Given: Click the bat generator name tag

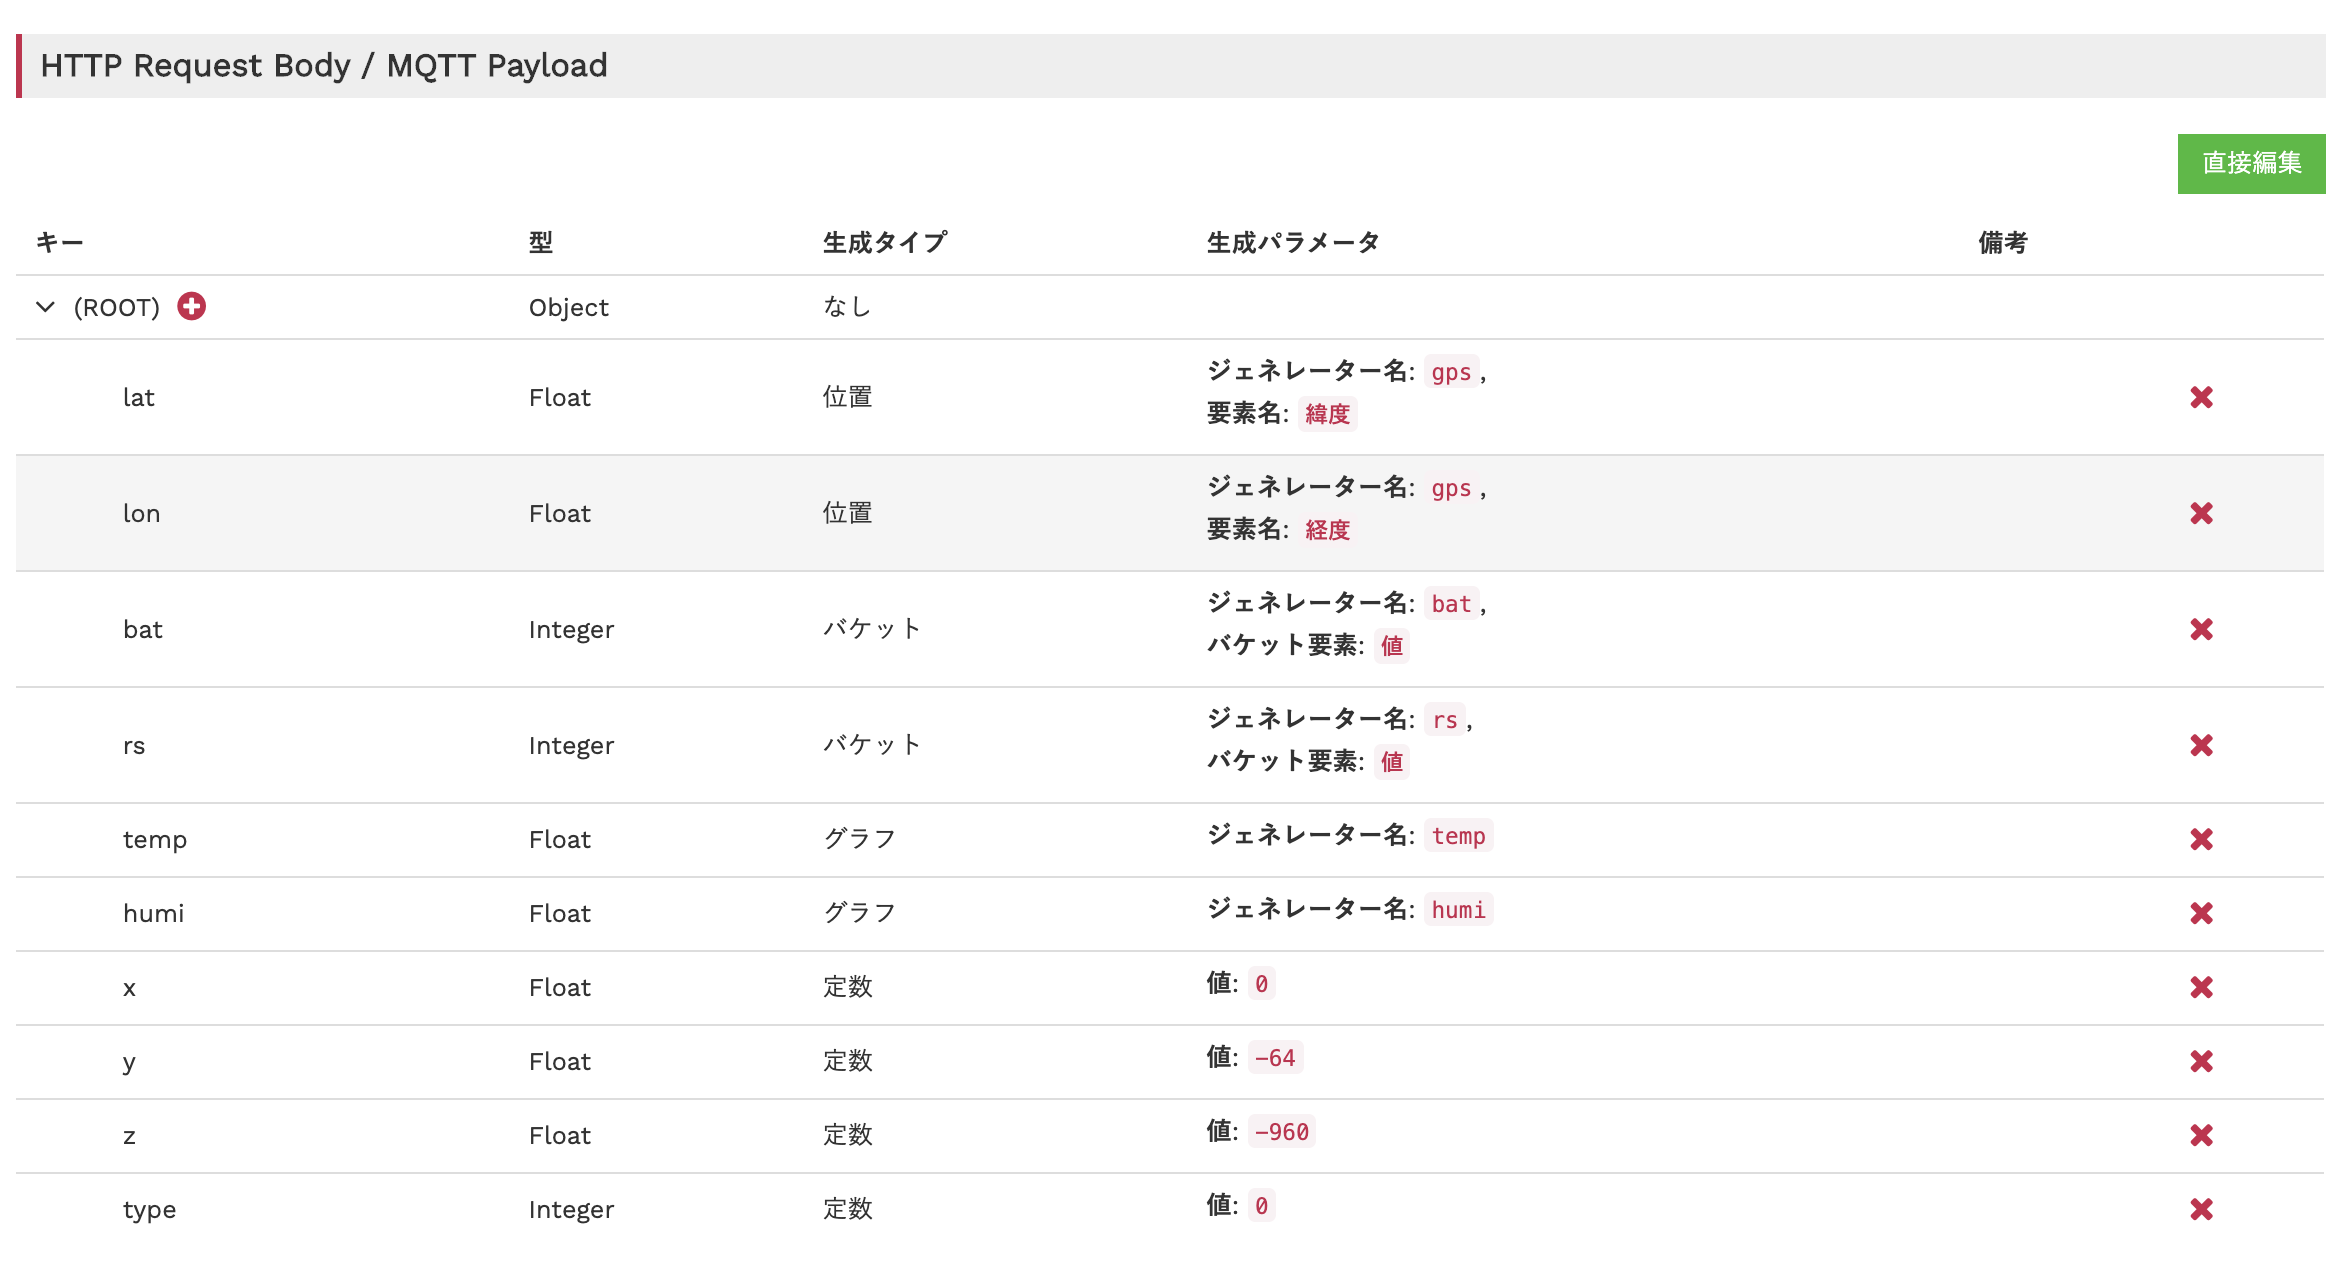Looking at the screenshot, I should coord(1450,604).
